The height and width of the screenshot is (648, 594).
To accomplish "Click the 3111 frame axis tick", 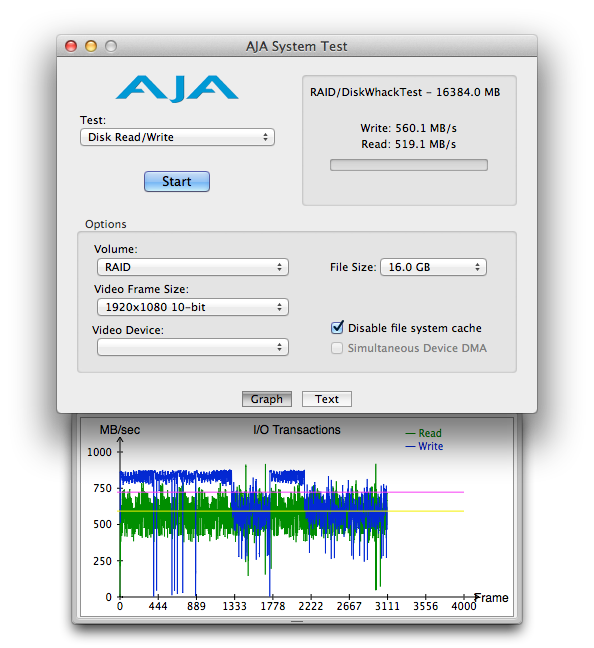I will pos(387,606).
